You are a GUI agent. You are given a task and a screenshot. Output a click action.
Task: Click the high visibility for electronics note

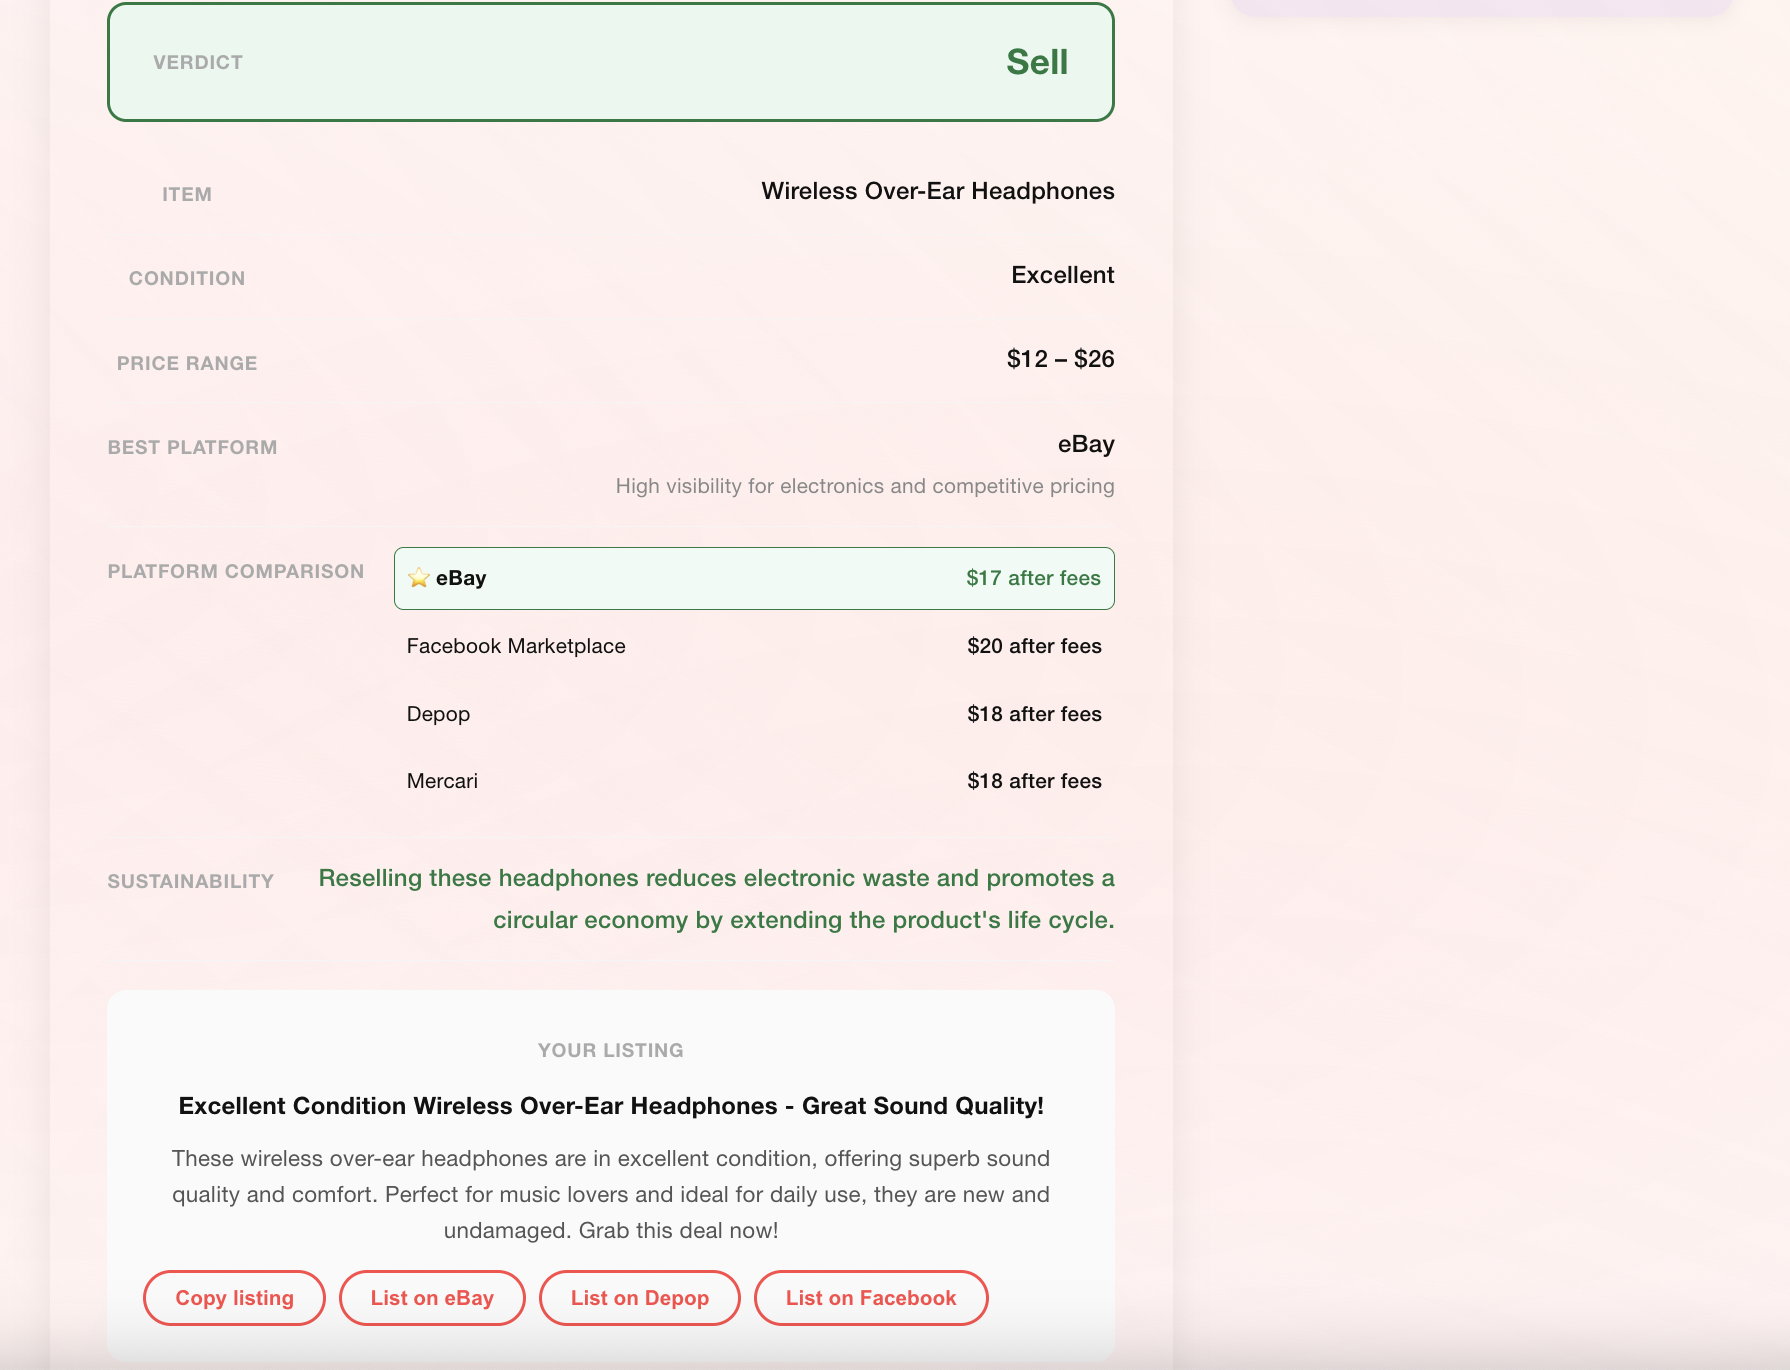tap(865, 486)
